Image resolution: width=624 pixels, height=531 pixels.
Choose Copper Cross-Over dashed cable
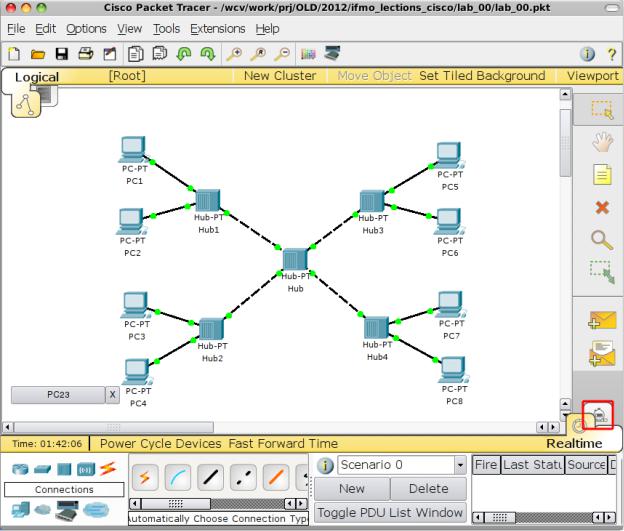click(x=243, y=477)
